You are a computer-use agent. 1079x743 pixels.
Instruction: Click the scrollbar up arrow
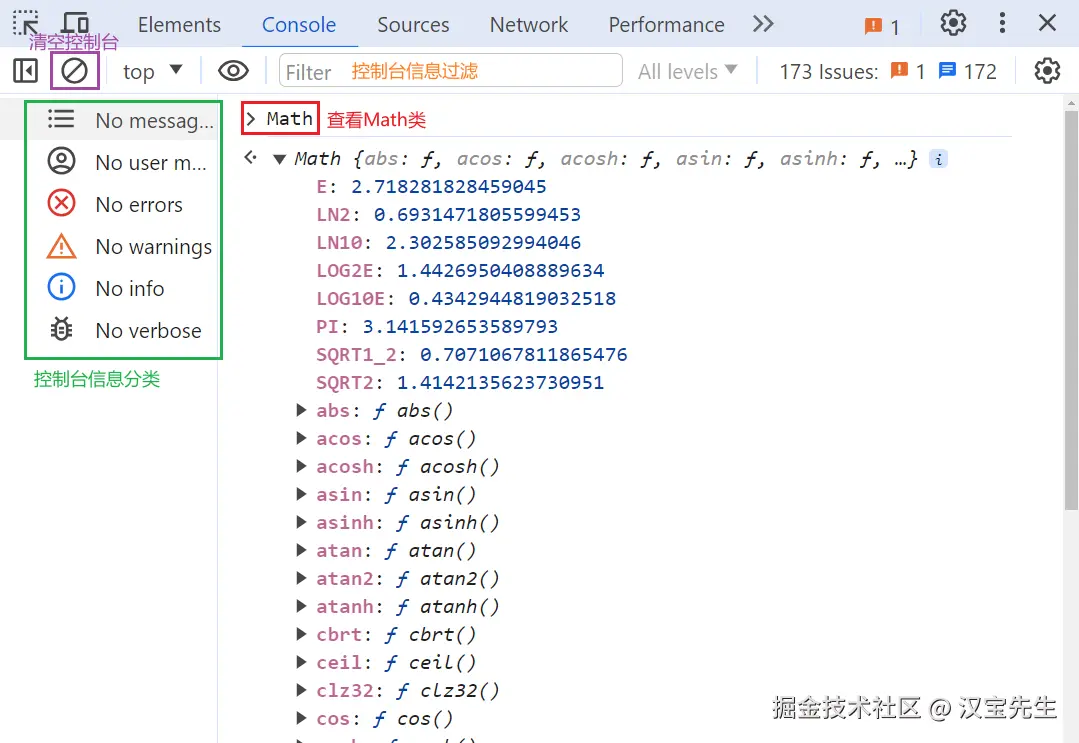pos(1071,103)
